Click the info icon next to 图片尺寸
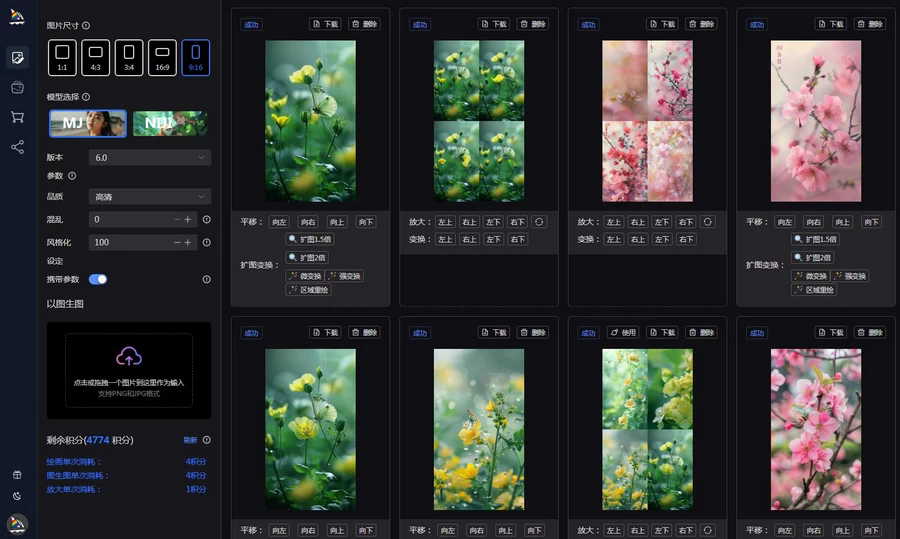The height and width of the screenshot is (539, 900). tap(86, 26)
